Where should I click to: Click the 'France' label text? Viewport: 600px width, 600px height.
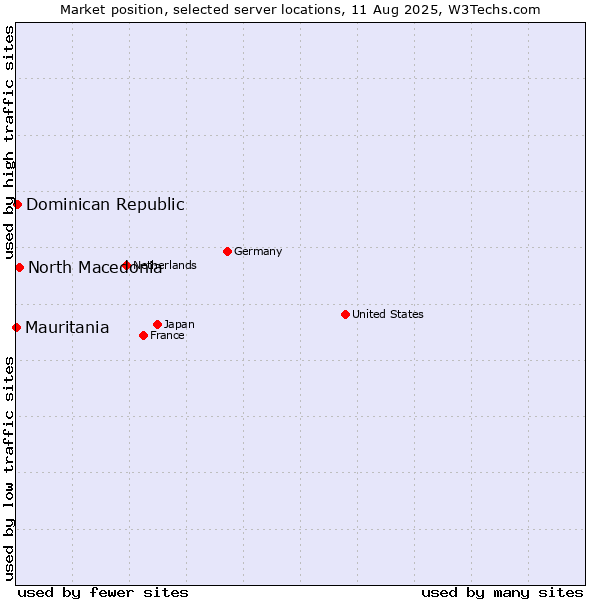tap(167, 336)
